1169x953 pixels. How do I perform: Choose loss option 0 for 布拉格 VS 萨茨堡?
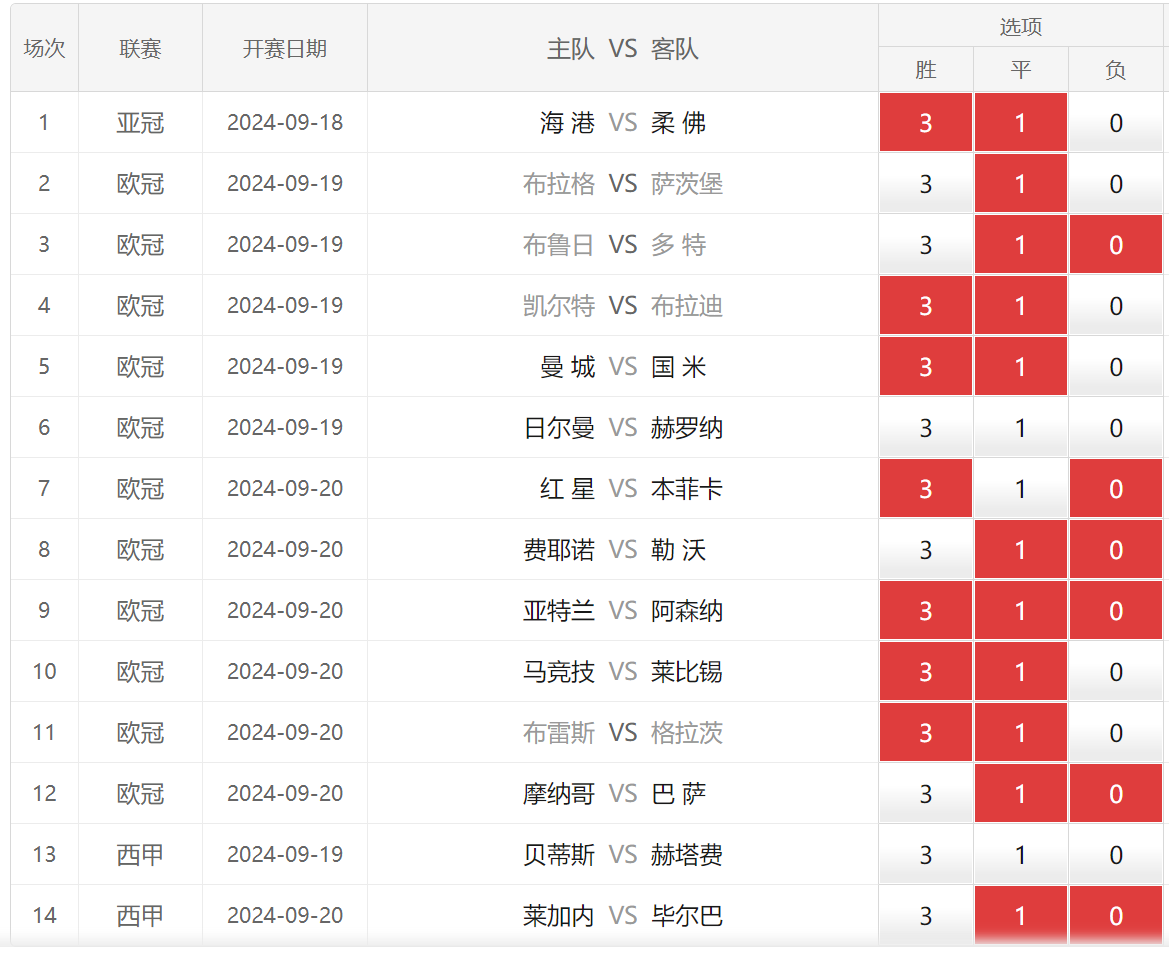1115,183
